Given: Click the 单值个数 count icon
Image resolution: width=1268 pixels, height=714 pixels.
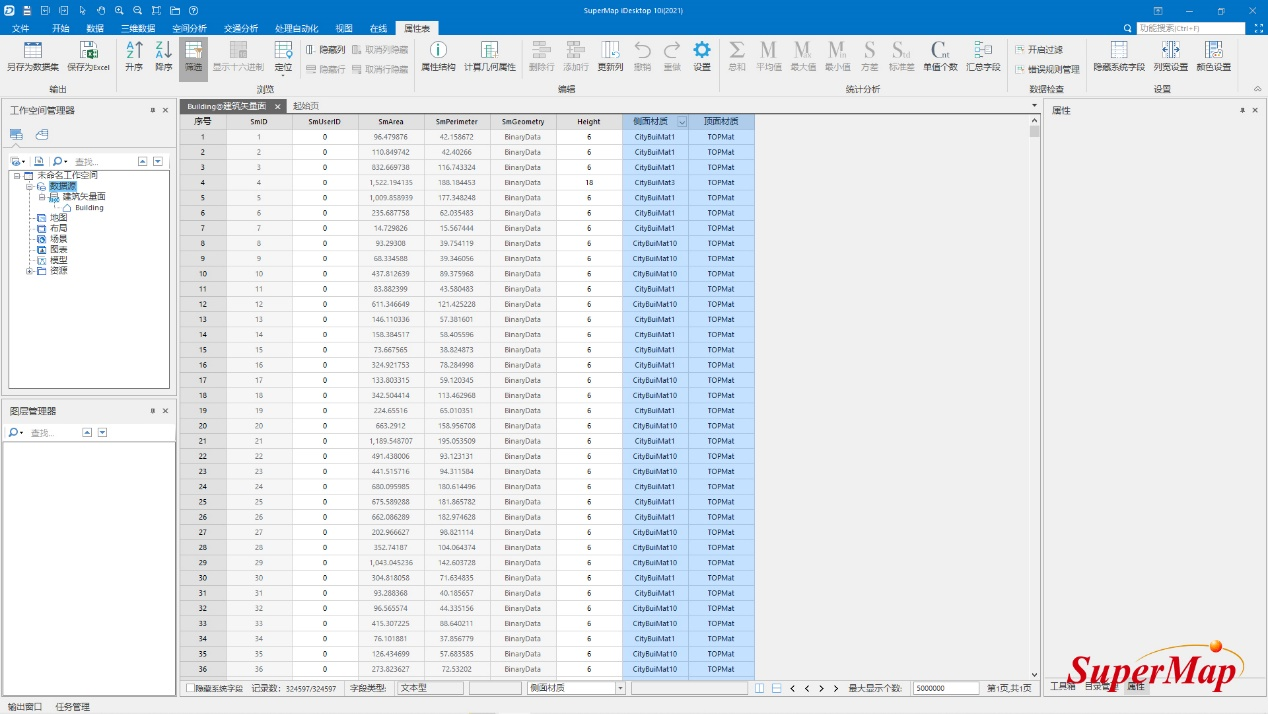Looking at the screenshot, I should coord(939,52).
